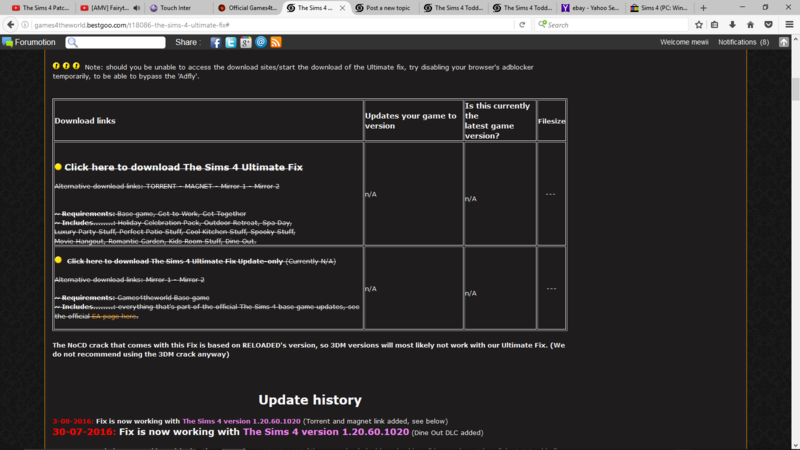Share via email icon
This screenshot has height=450, width=800.
[261, 42]
